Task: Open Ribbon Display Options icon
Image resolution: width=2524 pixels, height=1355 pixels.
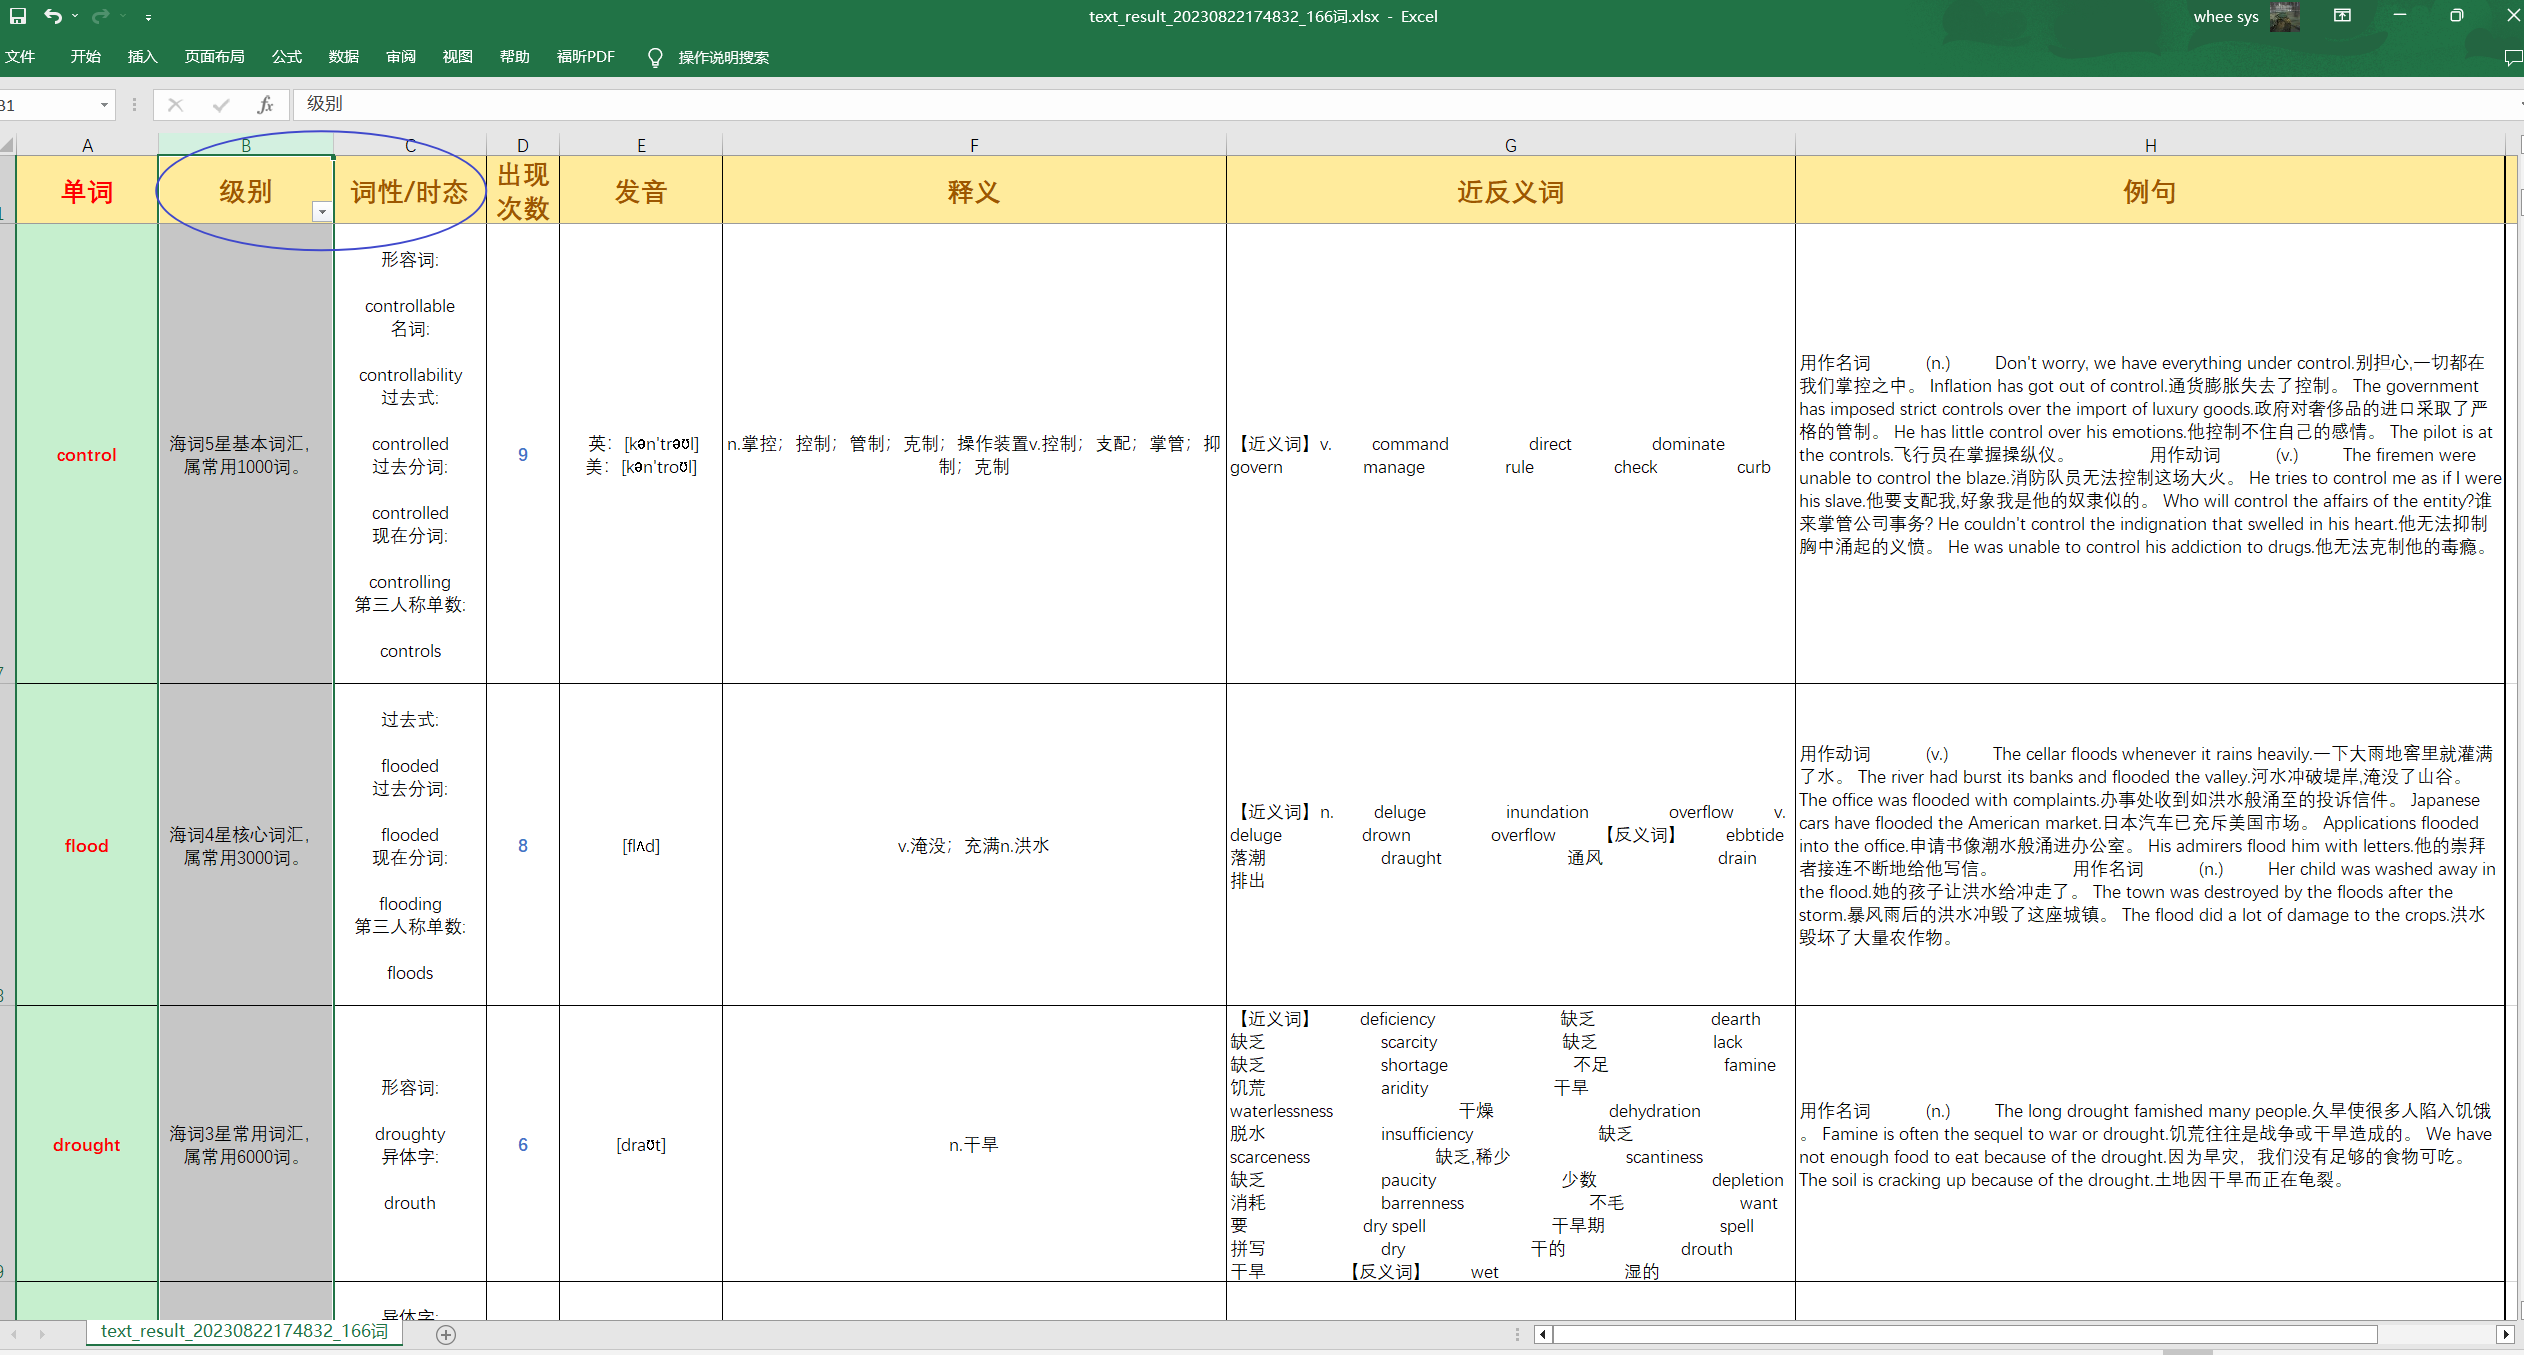Action: click(x=2342, y=16)
